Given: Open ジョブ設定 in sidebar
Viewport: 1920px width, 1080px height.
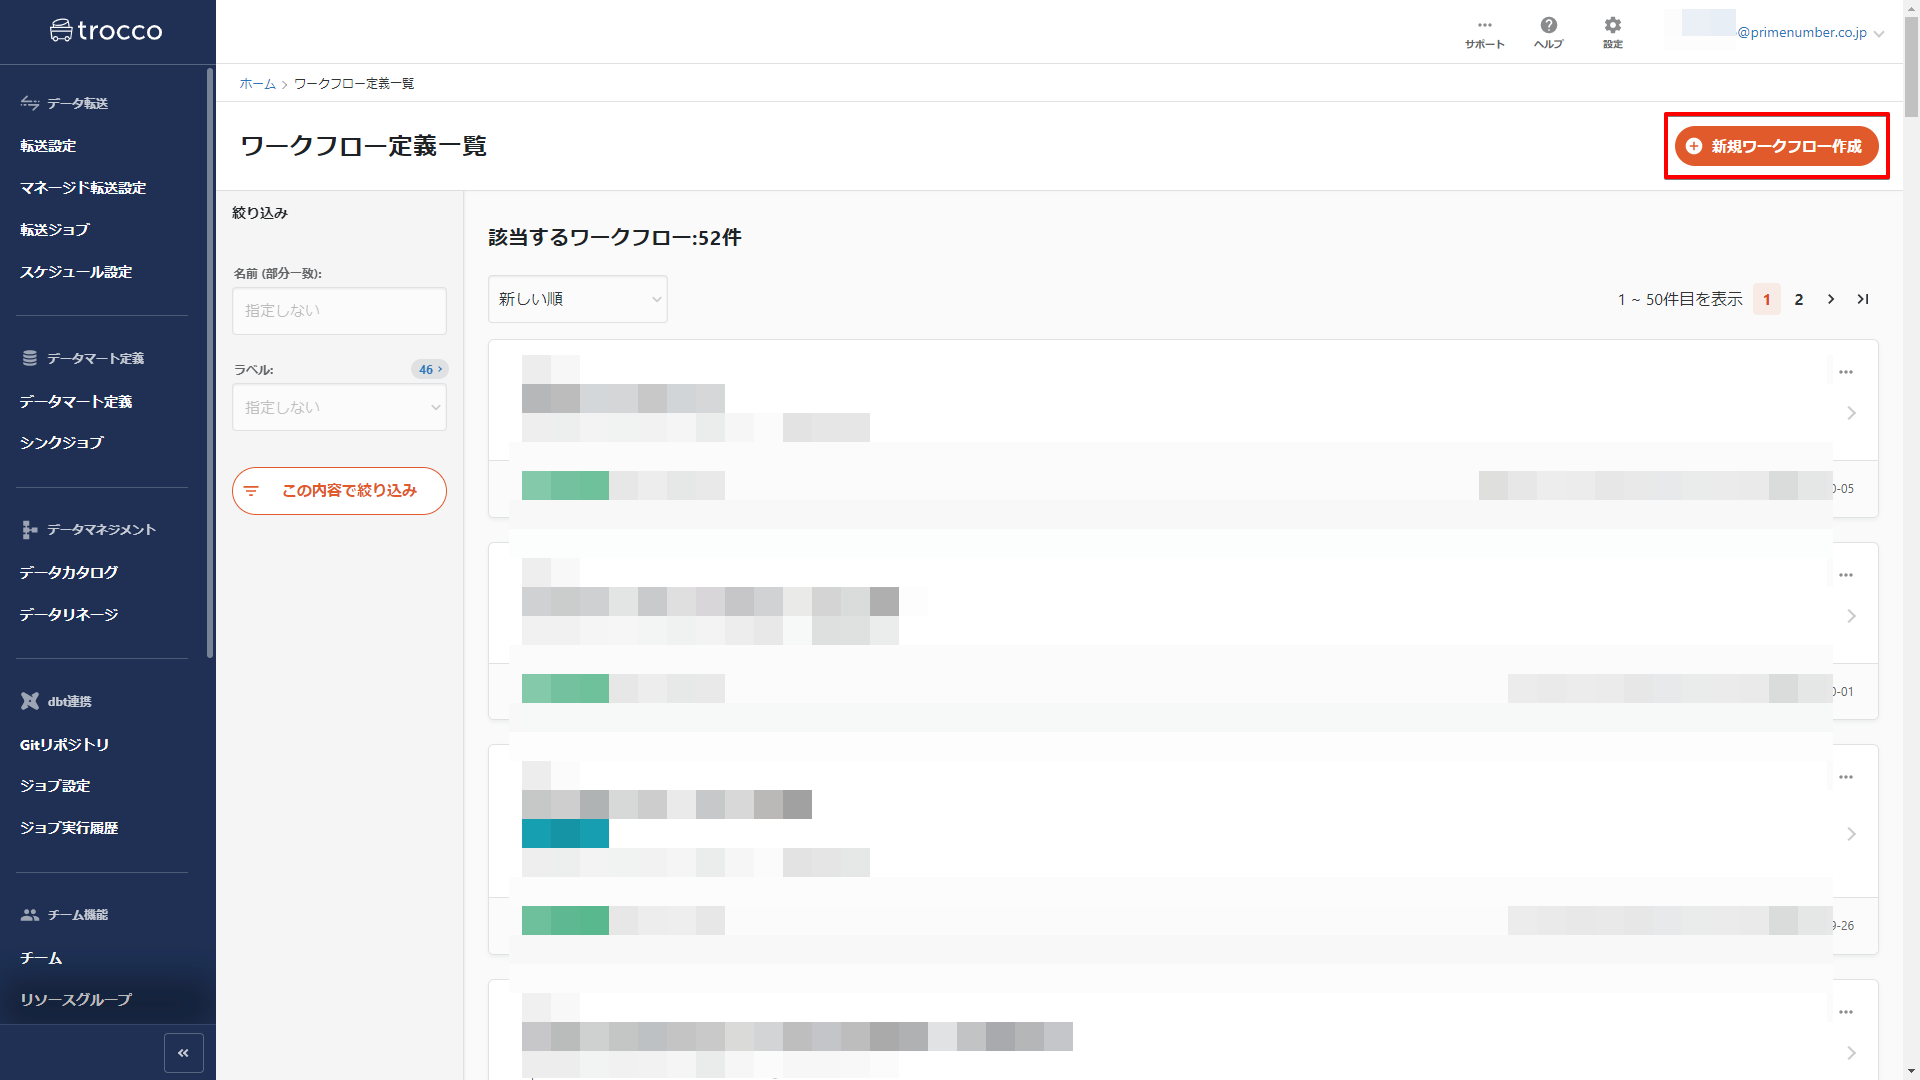Looking at the screenshot, I should click(x=55, y=786).
